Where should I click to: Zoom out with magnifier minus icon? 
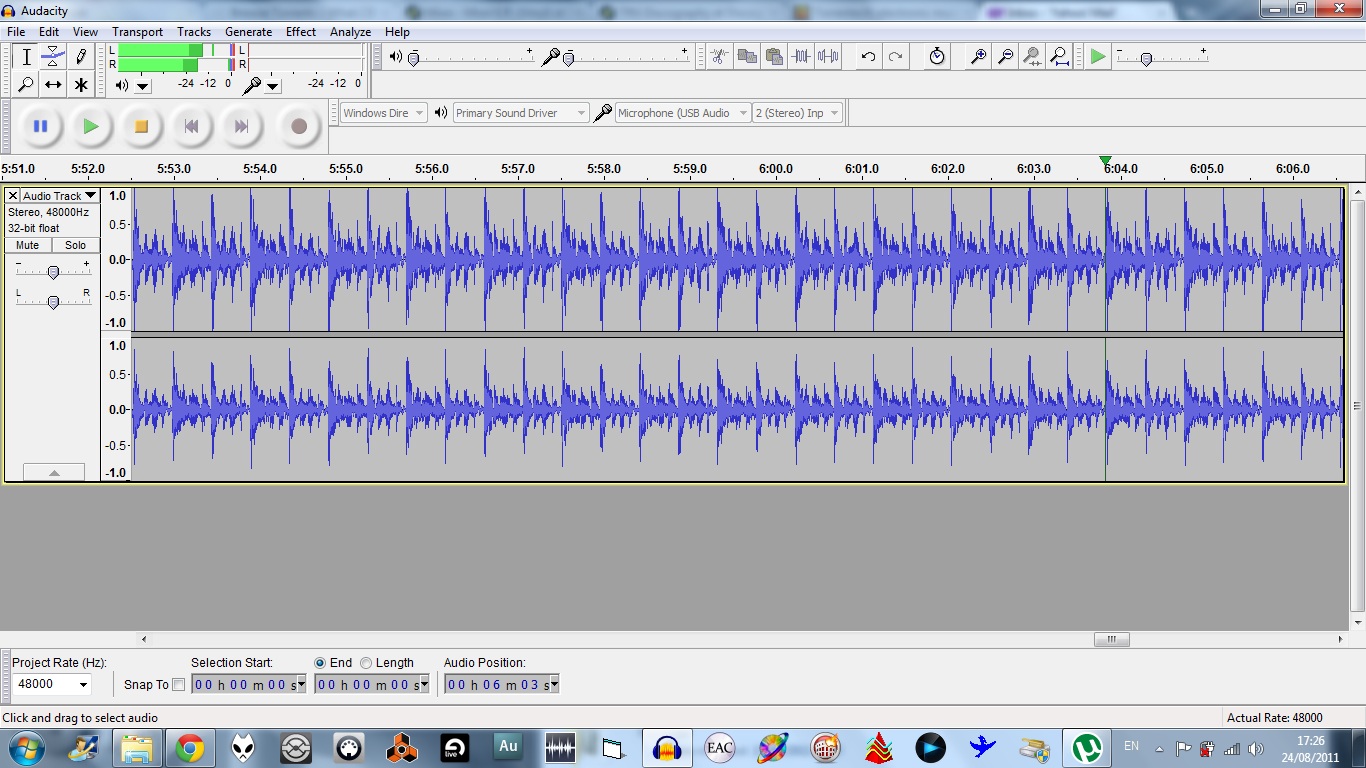click(1006, 56)
